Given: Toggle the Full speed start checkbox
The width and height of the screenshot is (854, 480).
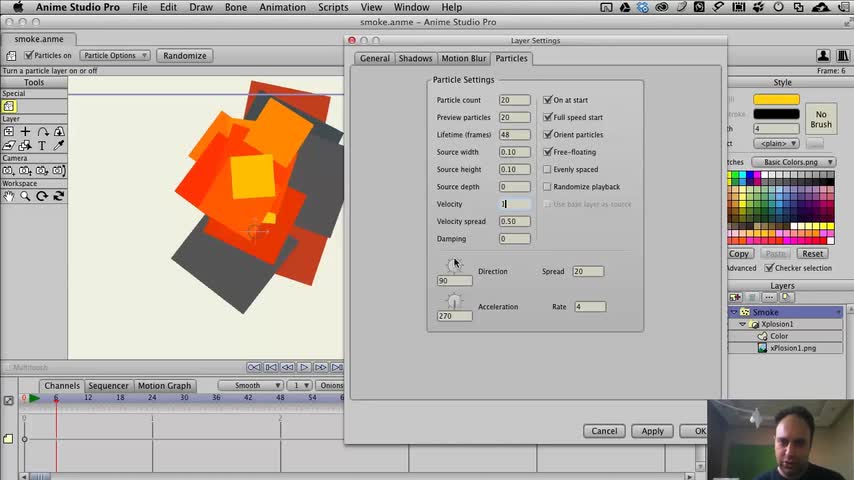Looking at the screenshot, I should [547, 117].
